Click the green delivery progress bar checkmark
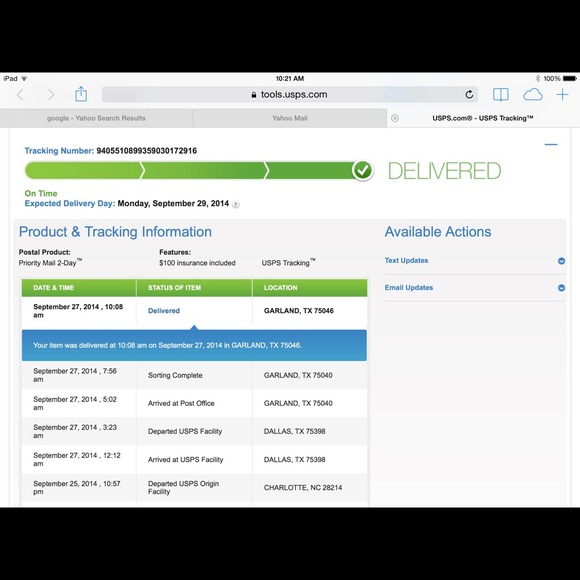 (x=362, y=170)
